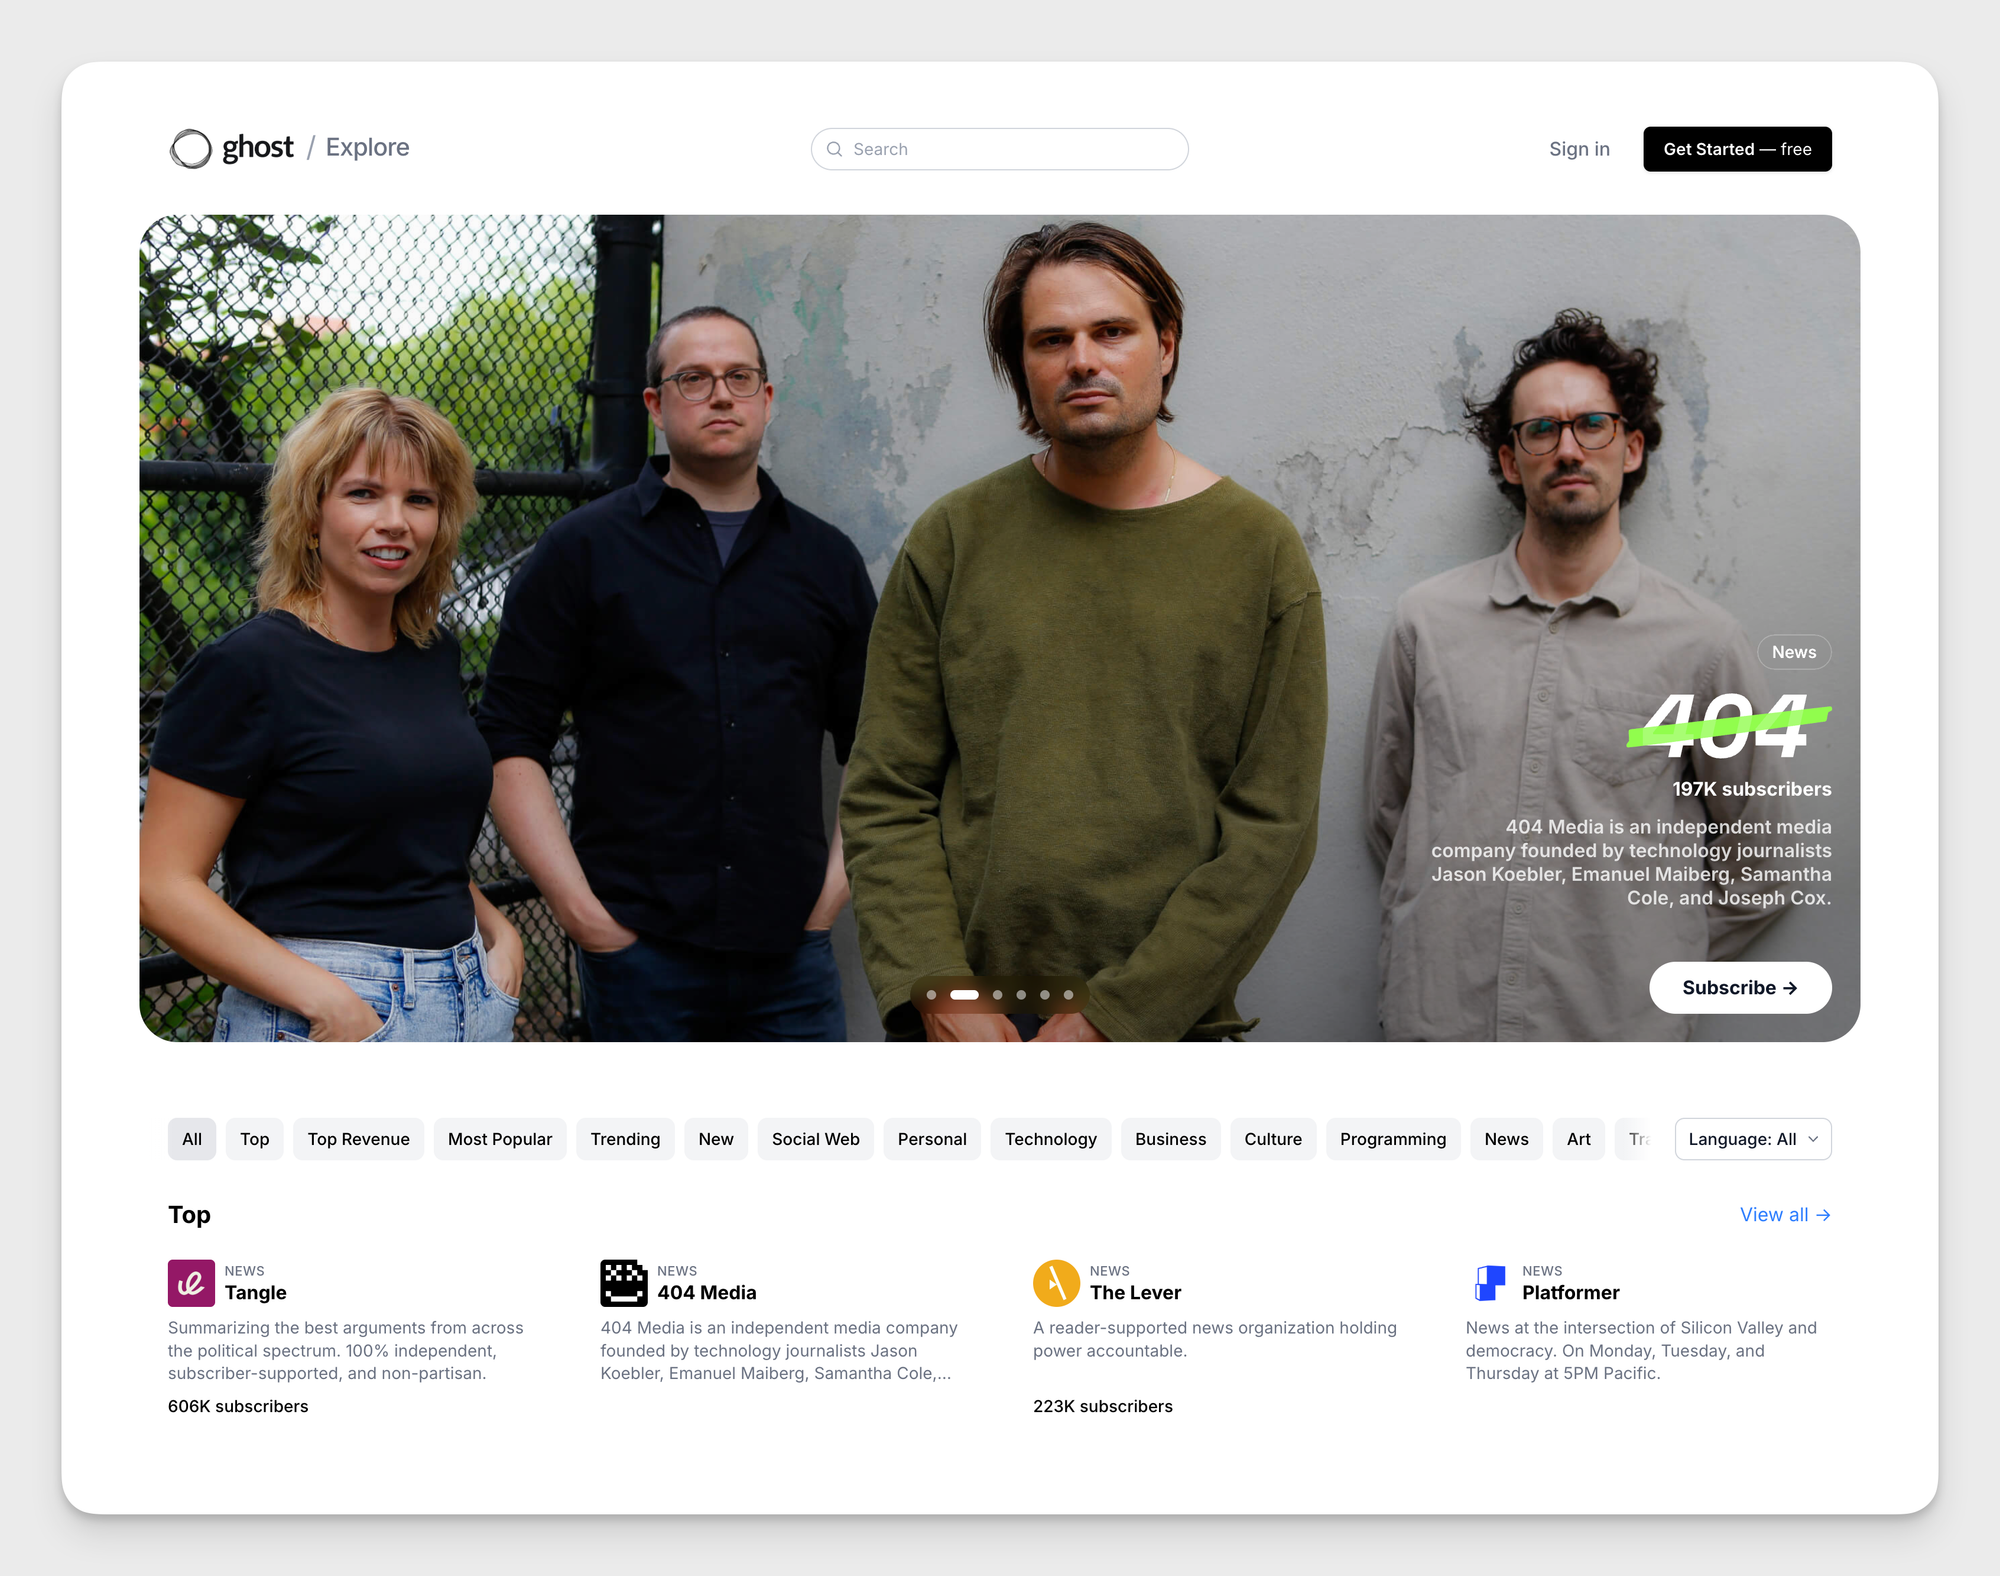
Task: Click the 404 Media pixel icon
Action: pyautogui.click(x=623, y=1283)
